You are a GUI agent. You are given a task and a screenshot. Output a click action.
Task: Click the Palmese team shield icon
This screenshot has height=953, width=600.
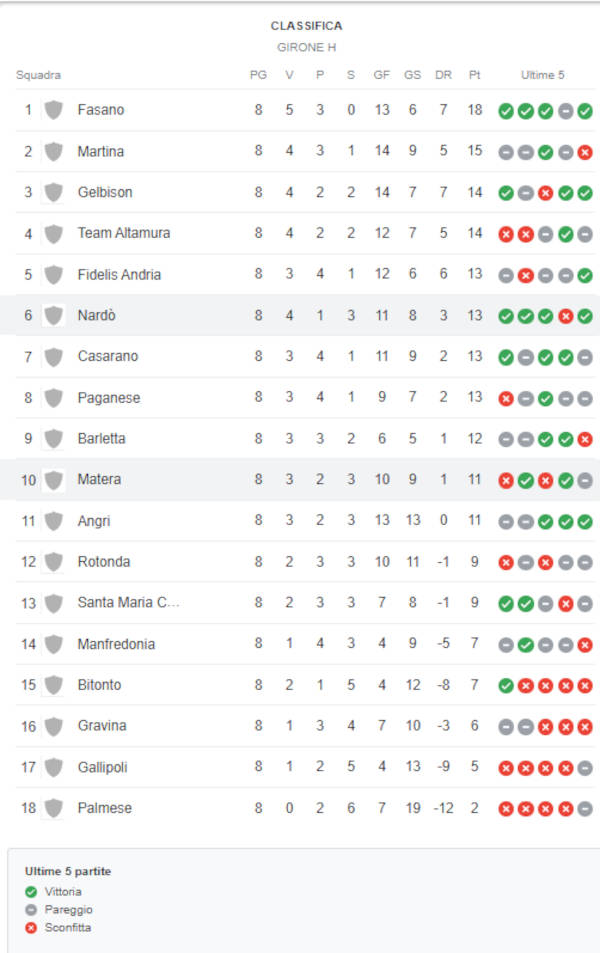53,808
